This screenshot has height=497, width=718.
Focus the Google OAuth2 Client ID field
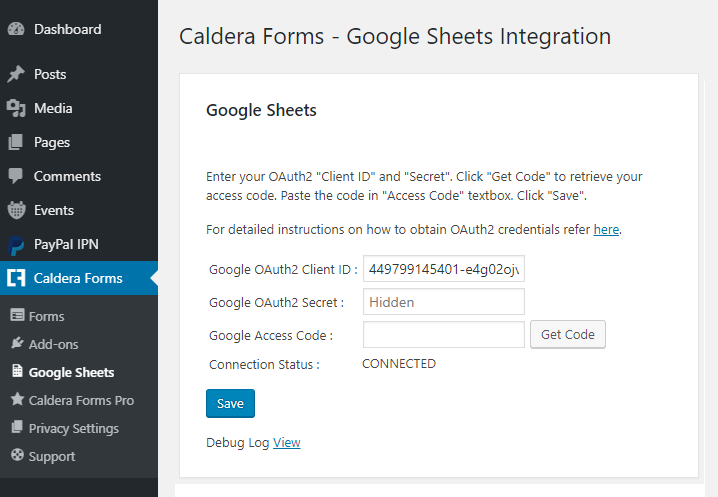point(444,269)
